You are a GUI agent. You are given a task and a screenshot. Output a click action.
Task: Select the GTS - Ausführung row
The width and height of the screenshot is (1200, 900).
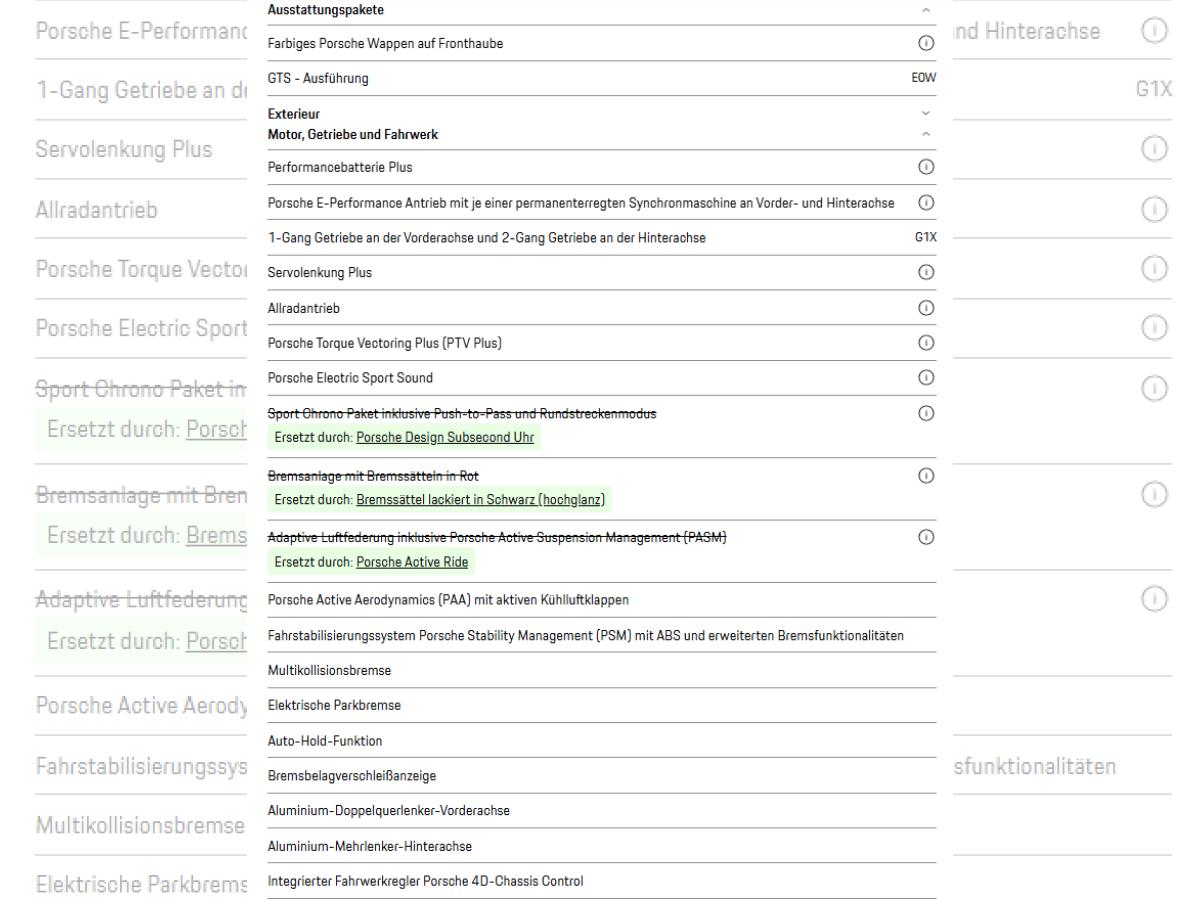click(602, 79)
